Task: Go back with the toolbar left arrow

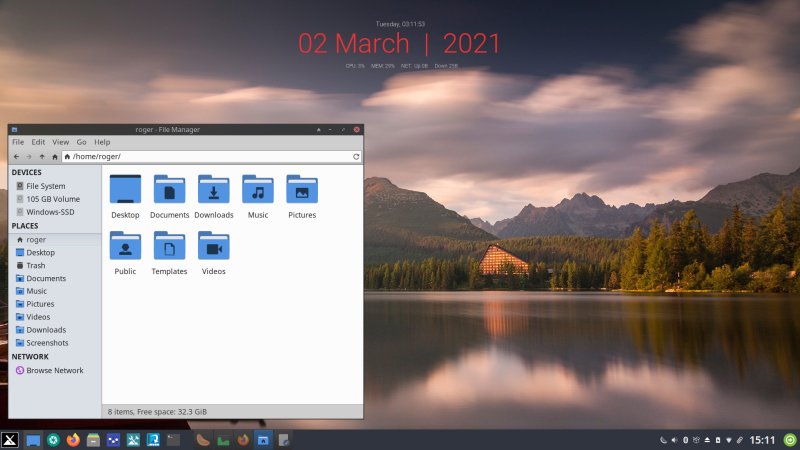Action: 16,157
